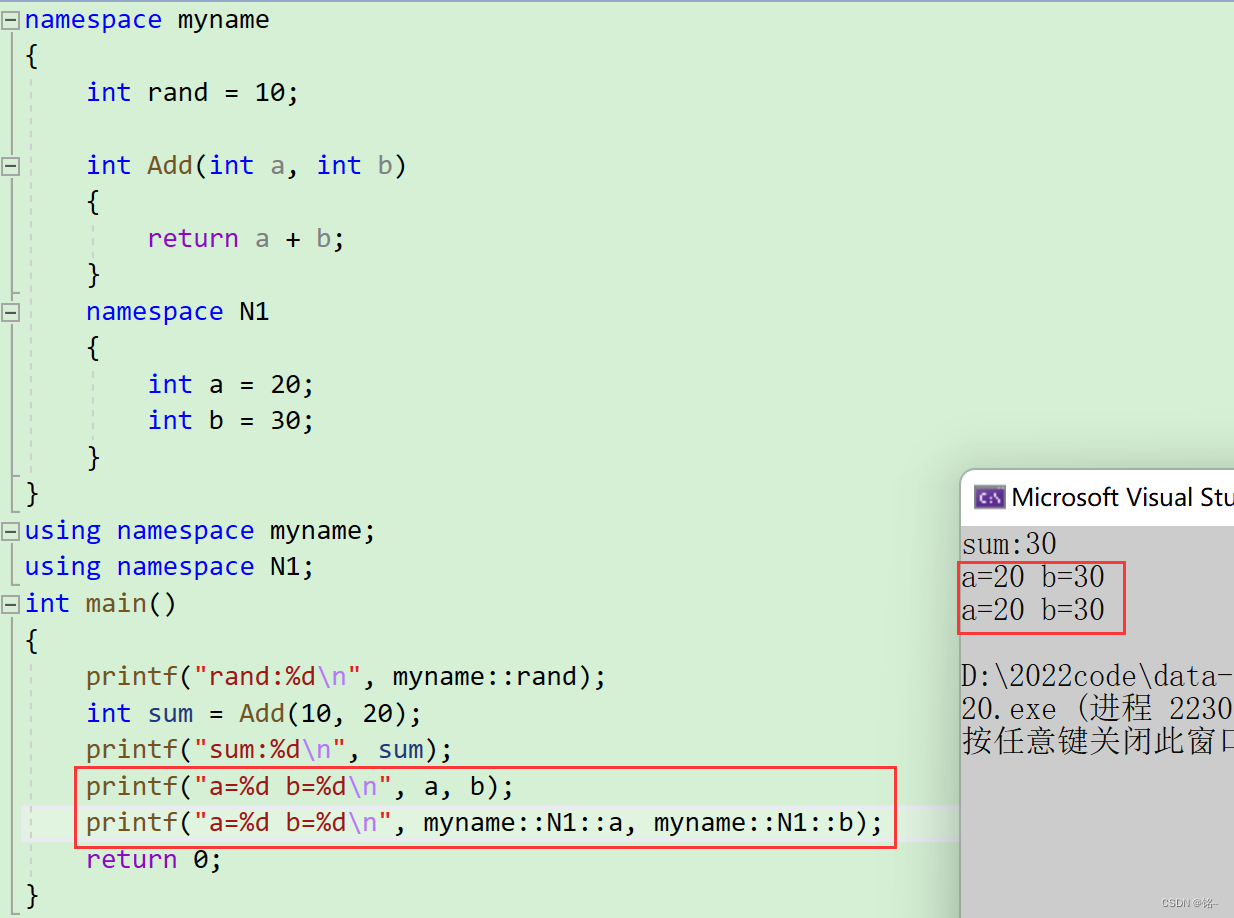Click the sum:30 text in console output

coord(1010,544)
